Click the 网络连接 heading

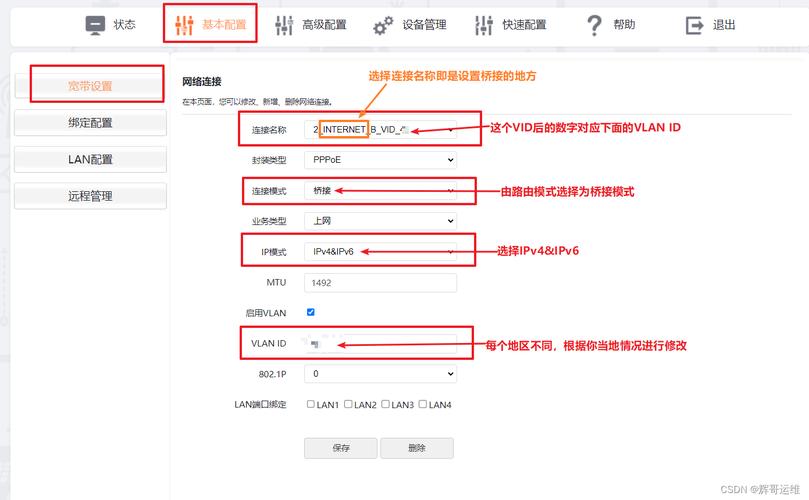(x=202, y=82)
